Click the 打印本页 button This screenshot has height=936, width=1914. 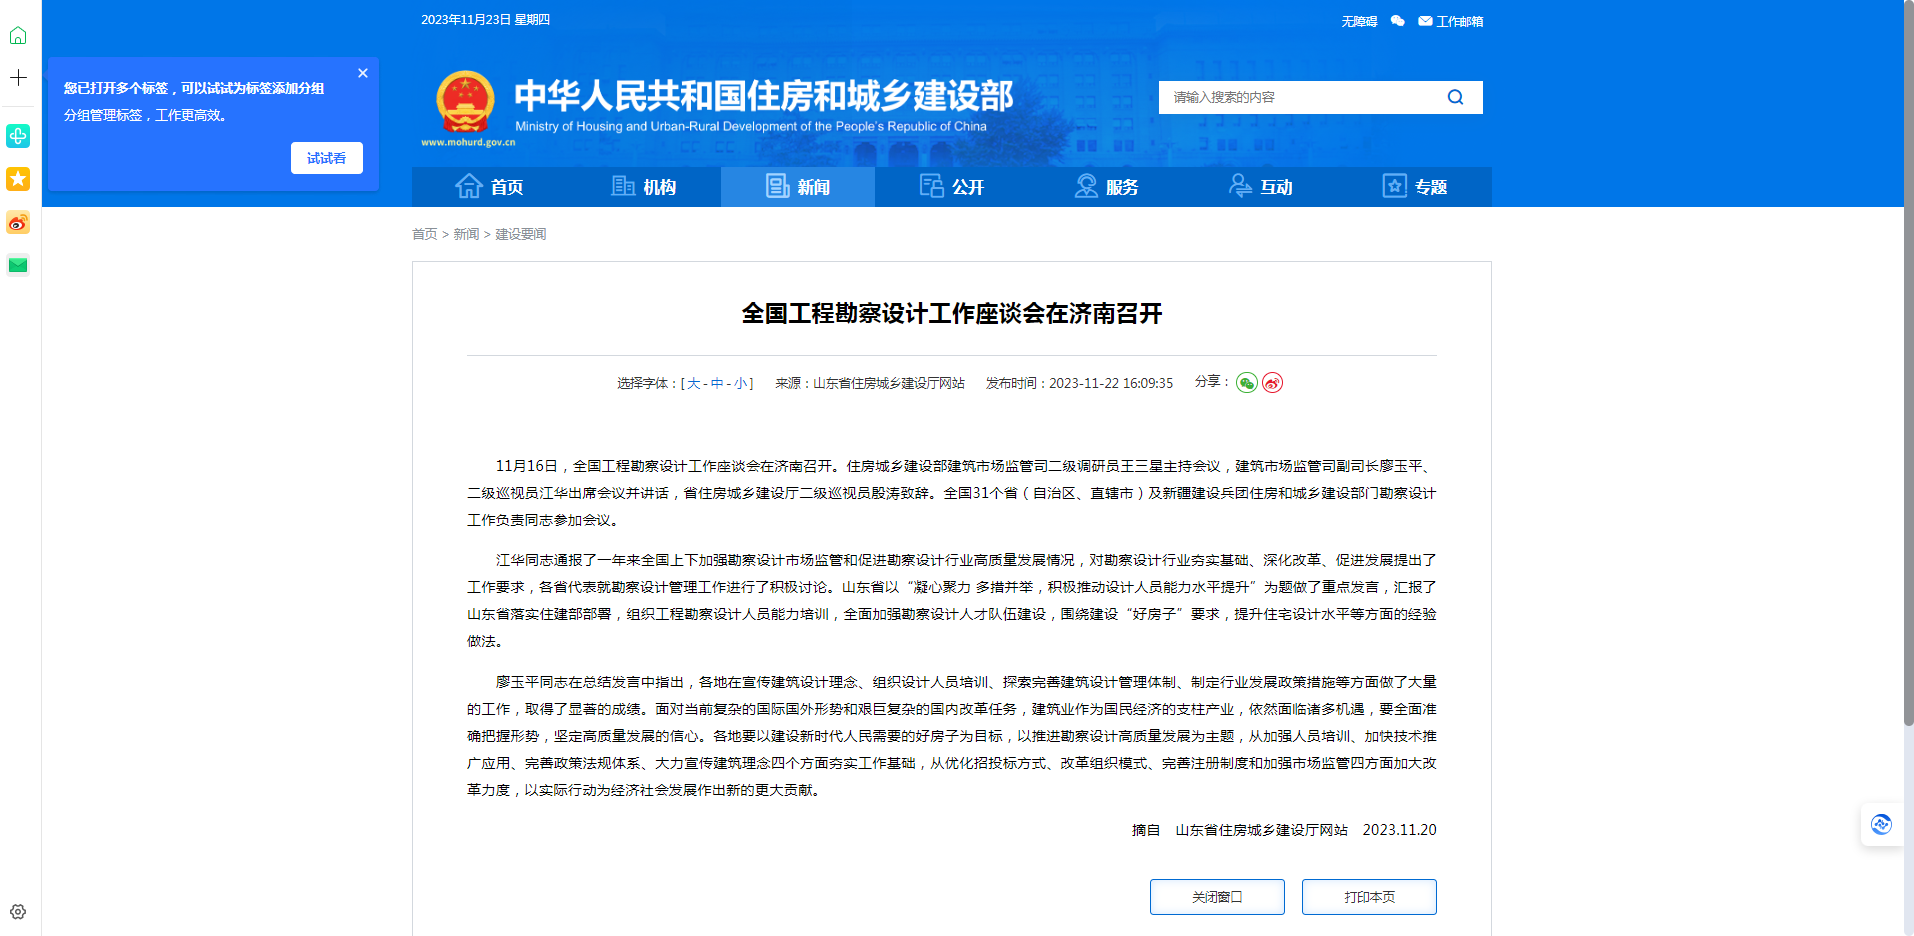[1369, 897]
